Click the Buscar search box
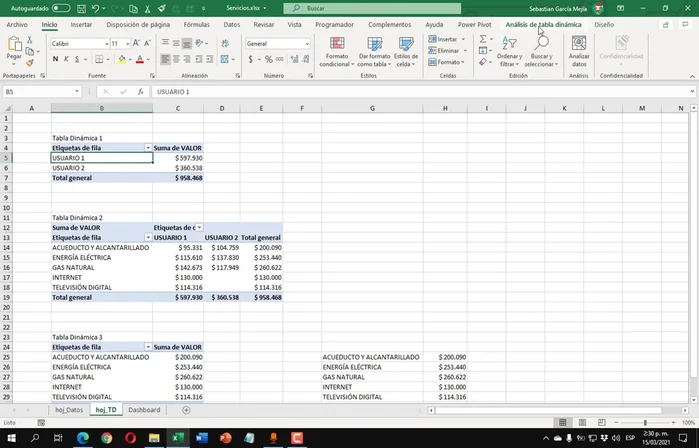 coord(372,8)
